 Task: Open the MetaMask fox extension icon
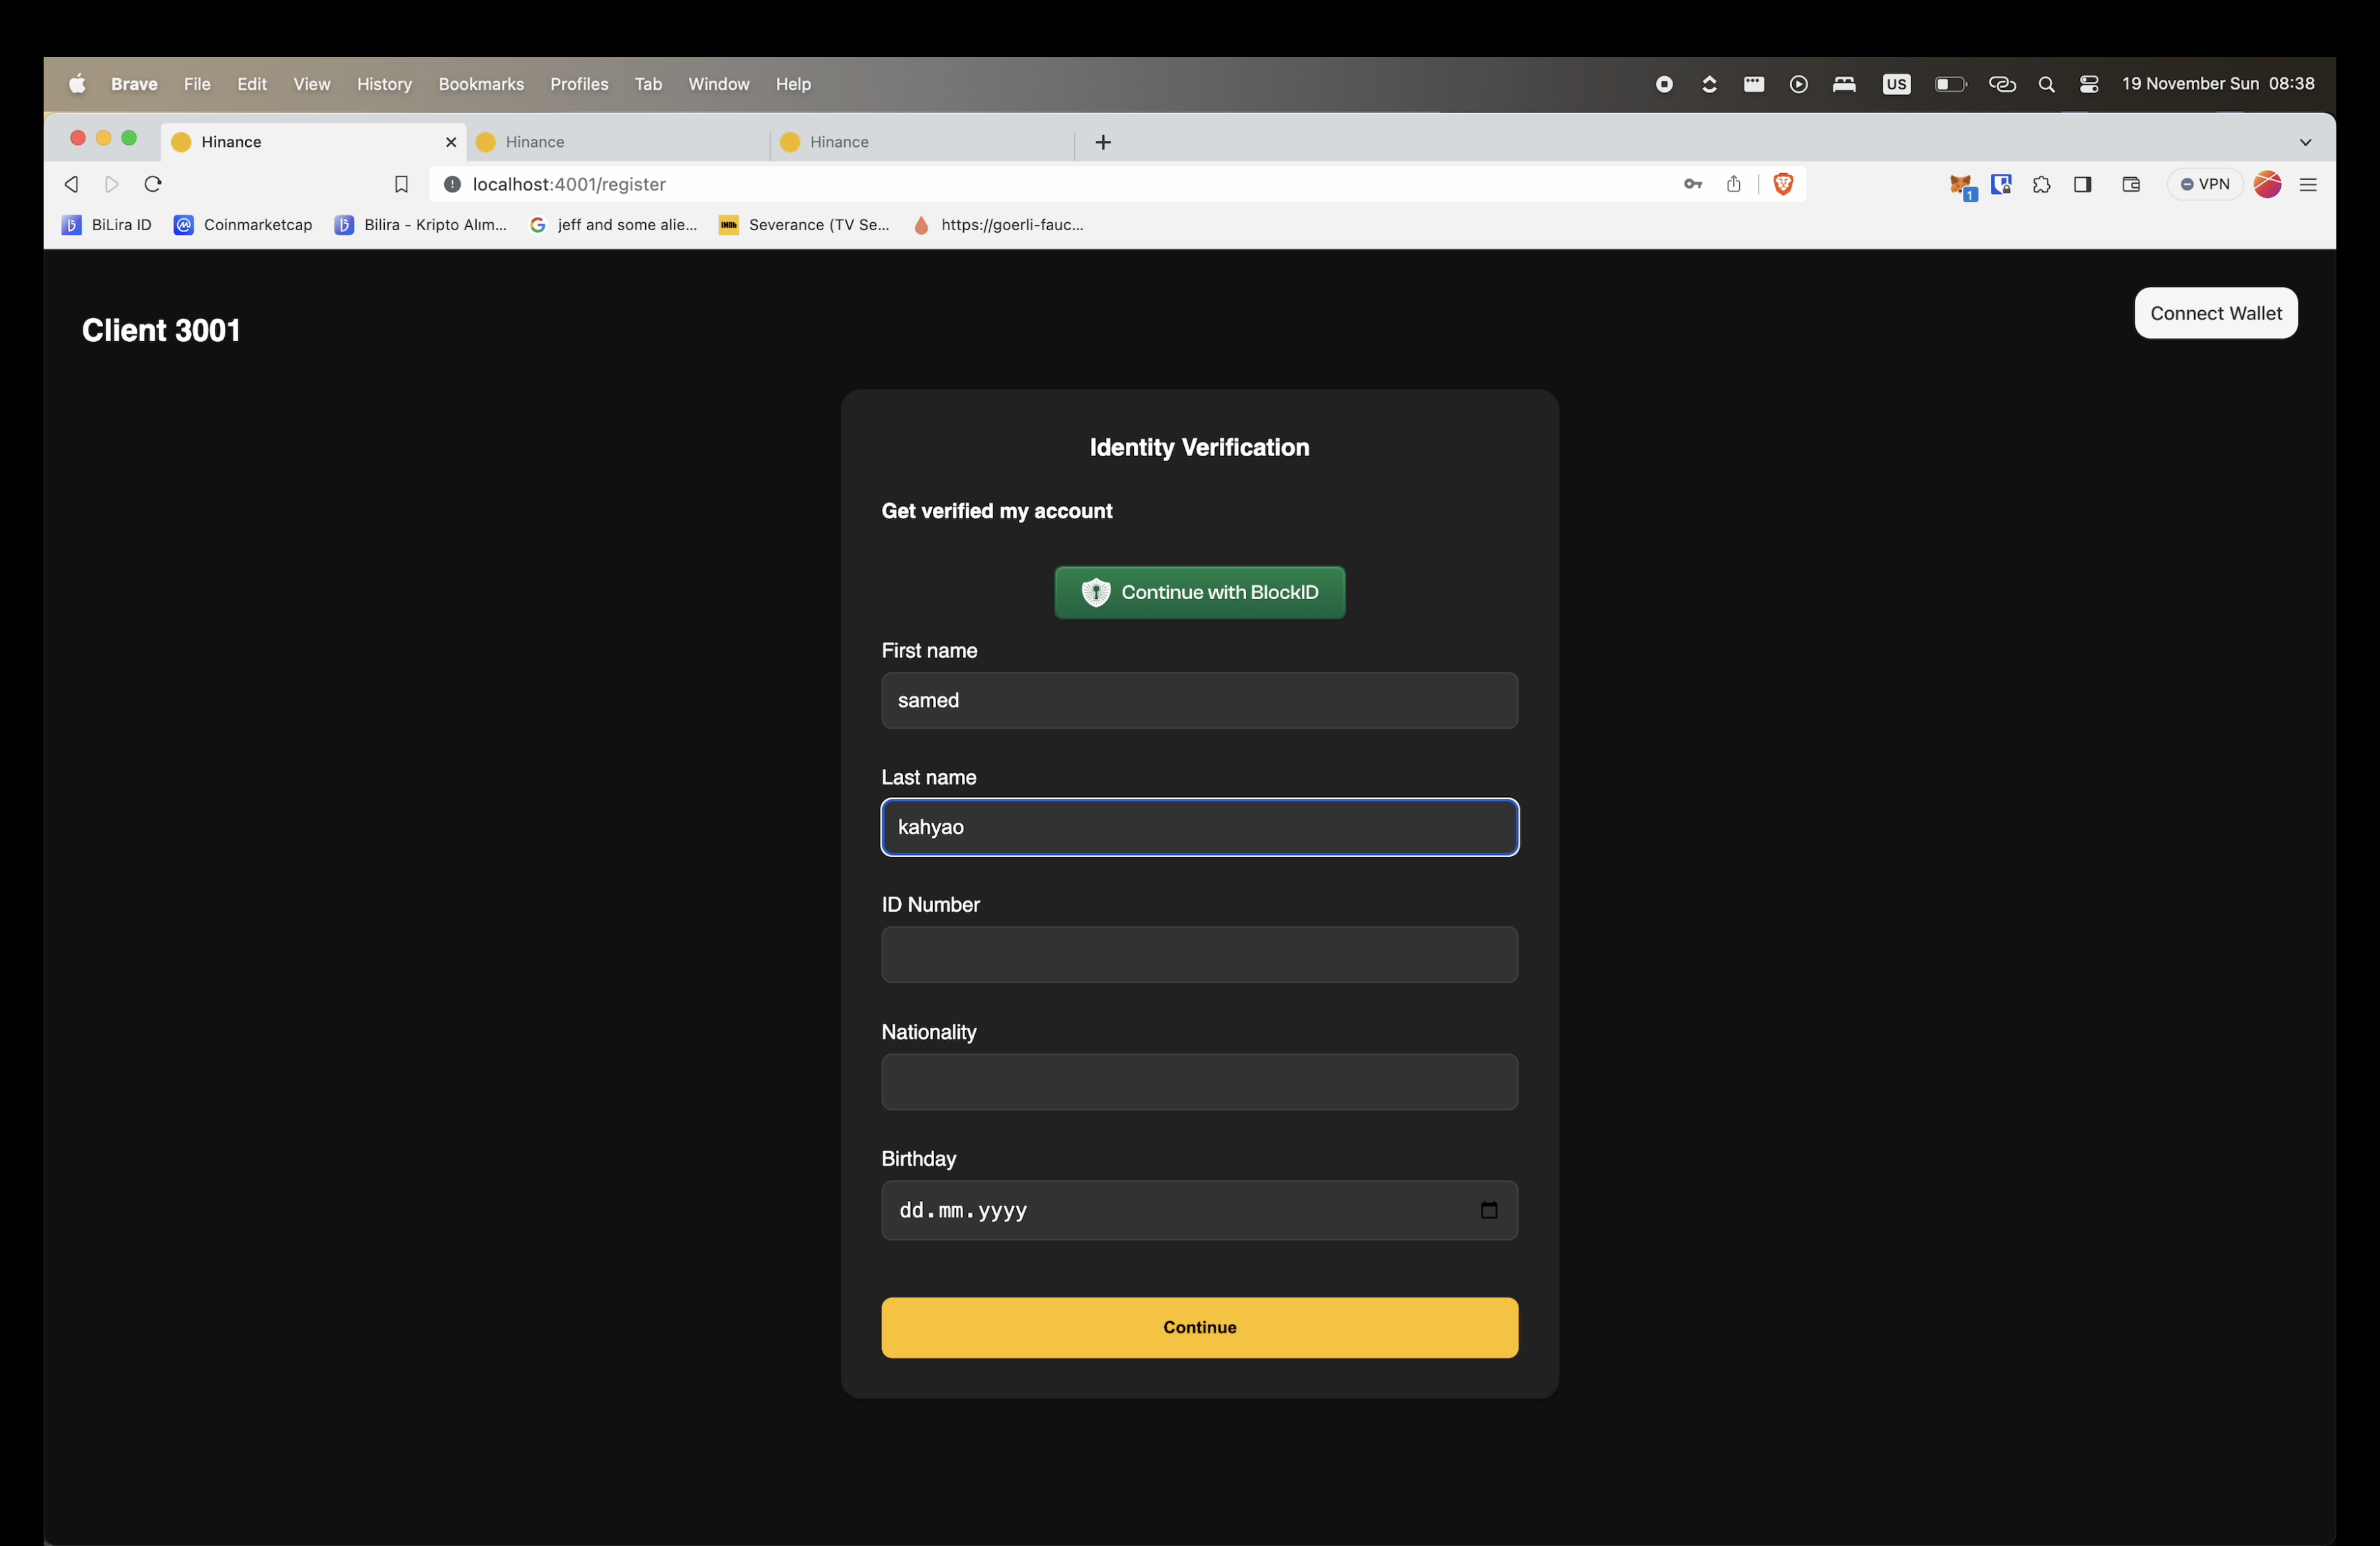(x=1960, y=185)
